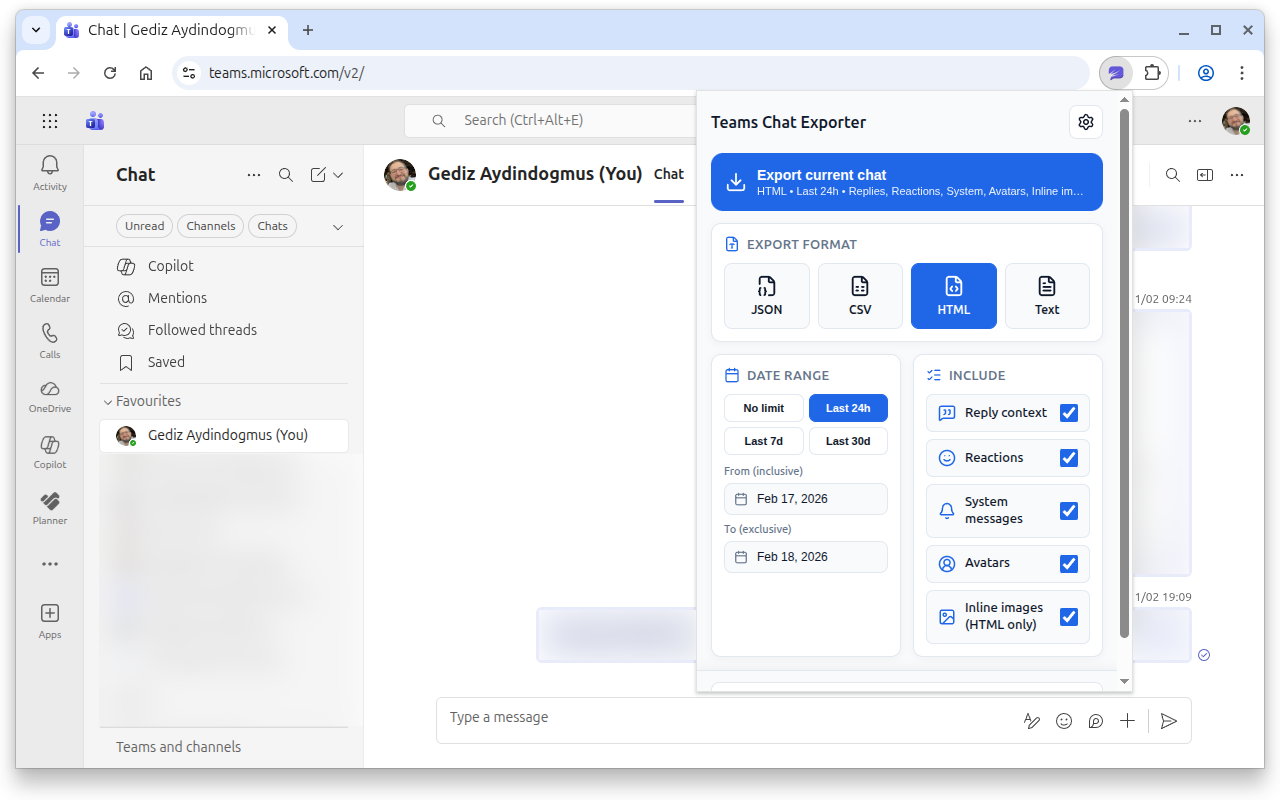Click the Teams logo icon

(x=96, y=121)
